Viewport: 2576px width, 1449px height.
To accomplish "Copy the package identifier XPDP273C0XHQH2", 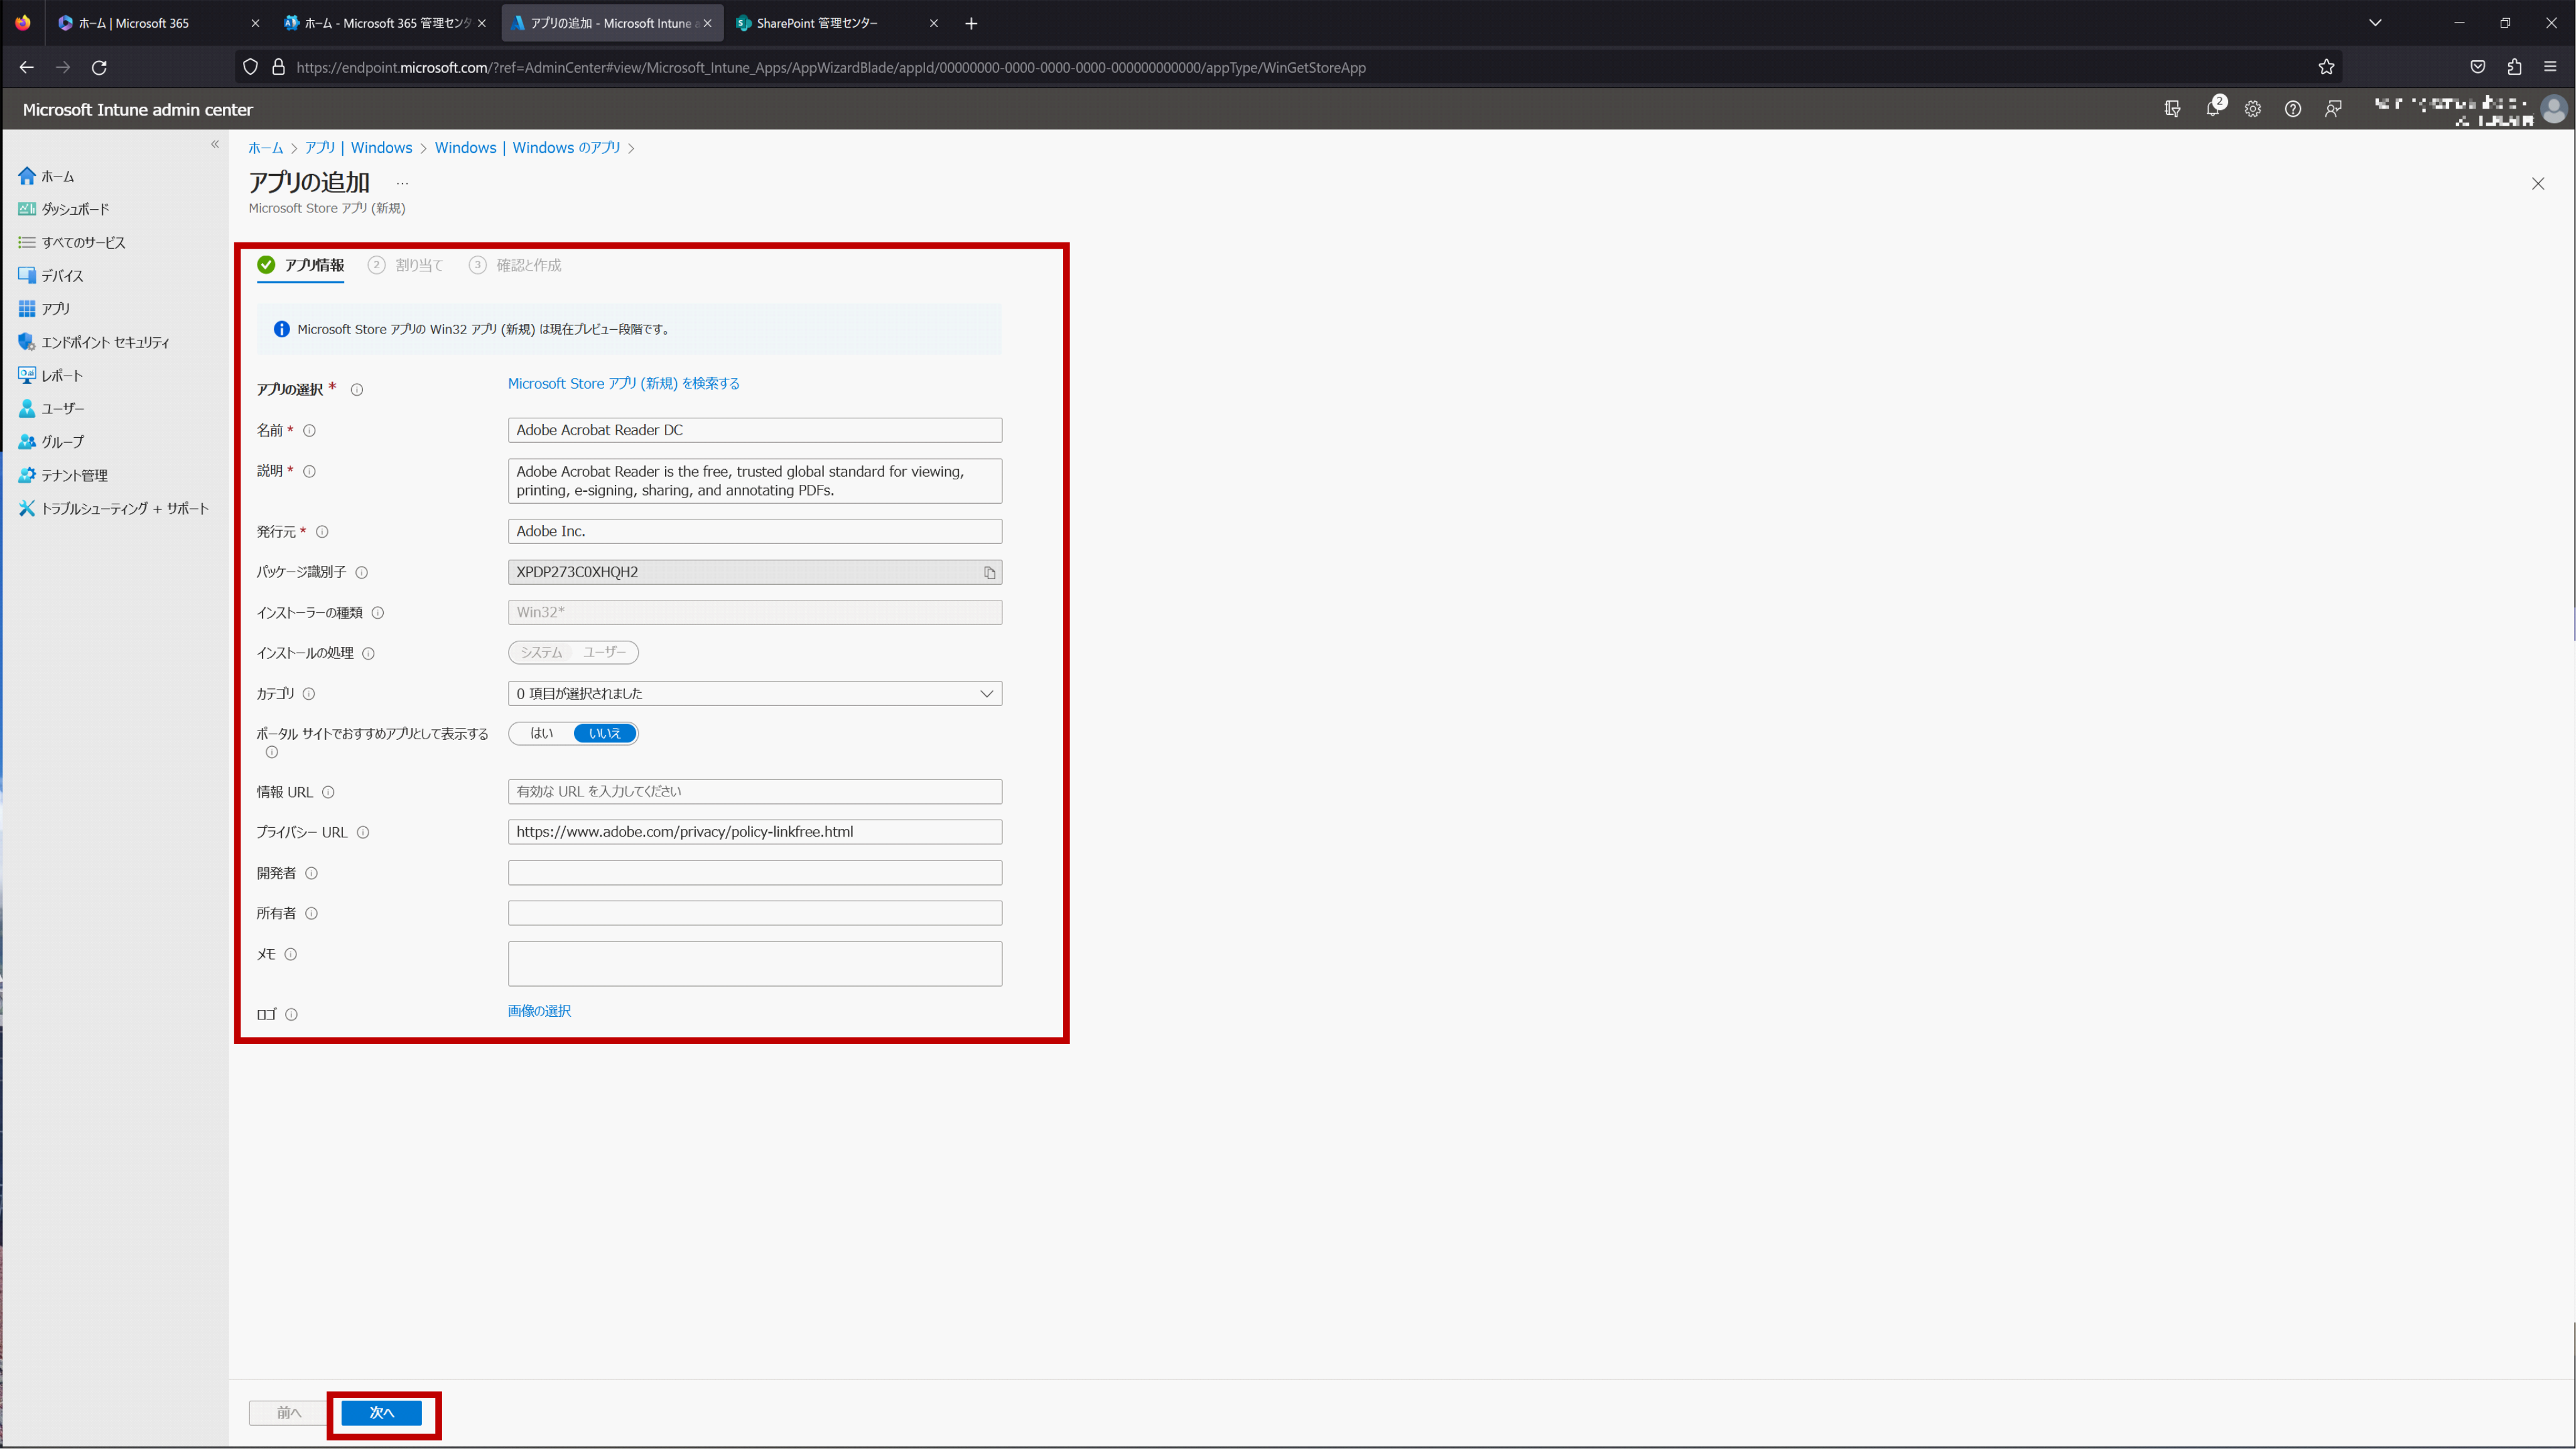I will (989, 573).
